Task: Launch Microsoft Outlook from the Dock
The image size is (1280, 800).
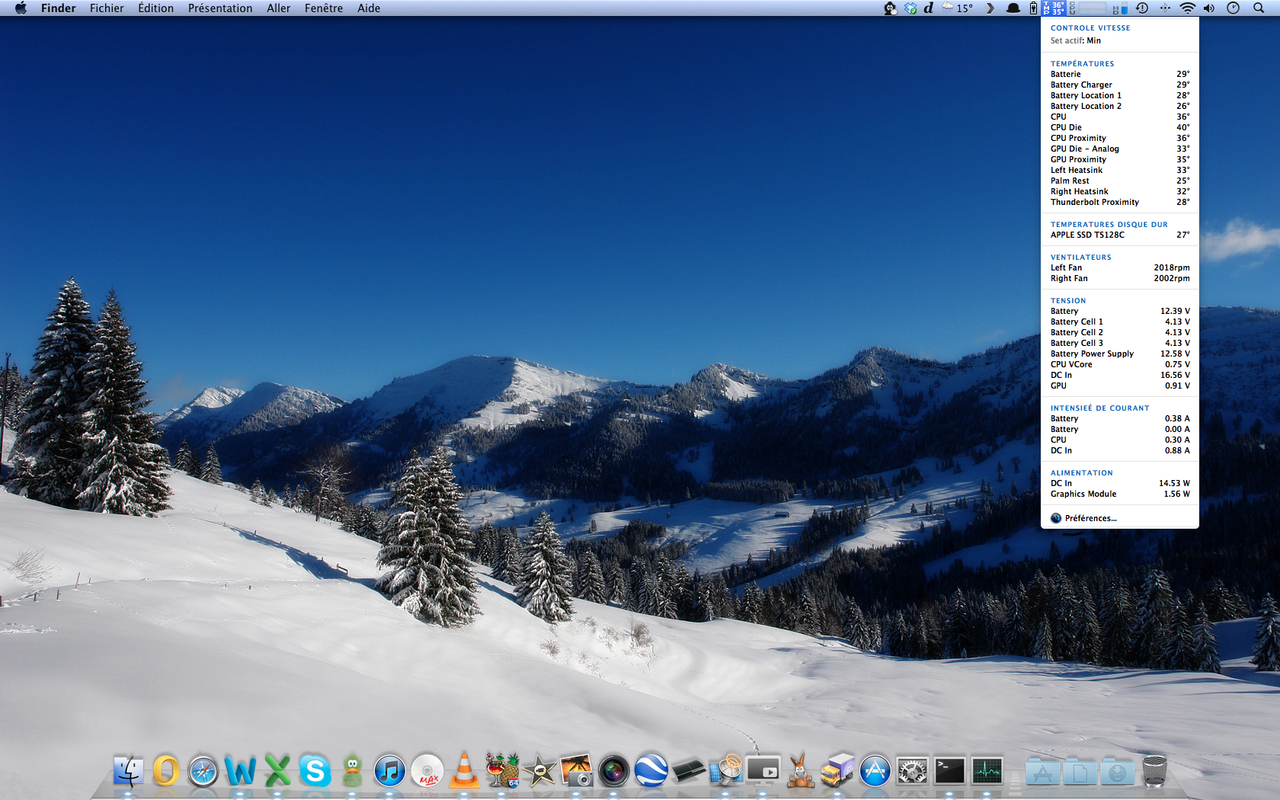Action: tap(166, 770)
